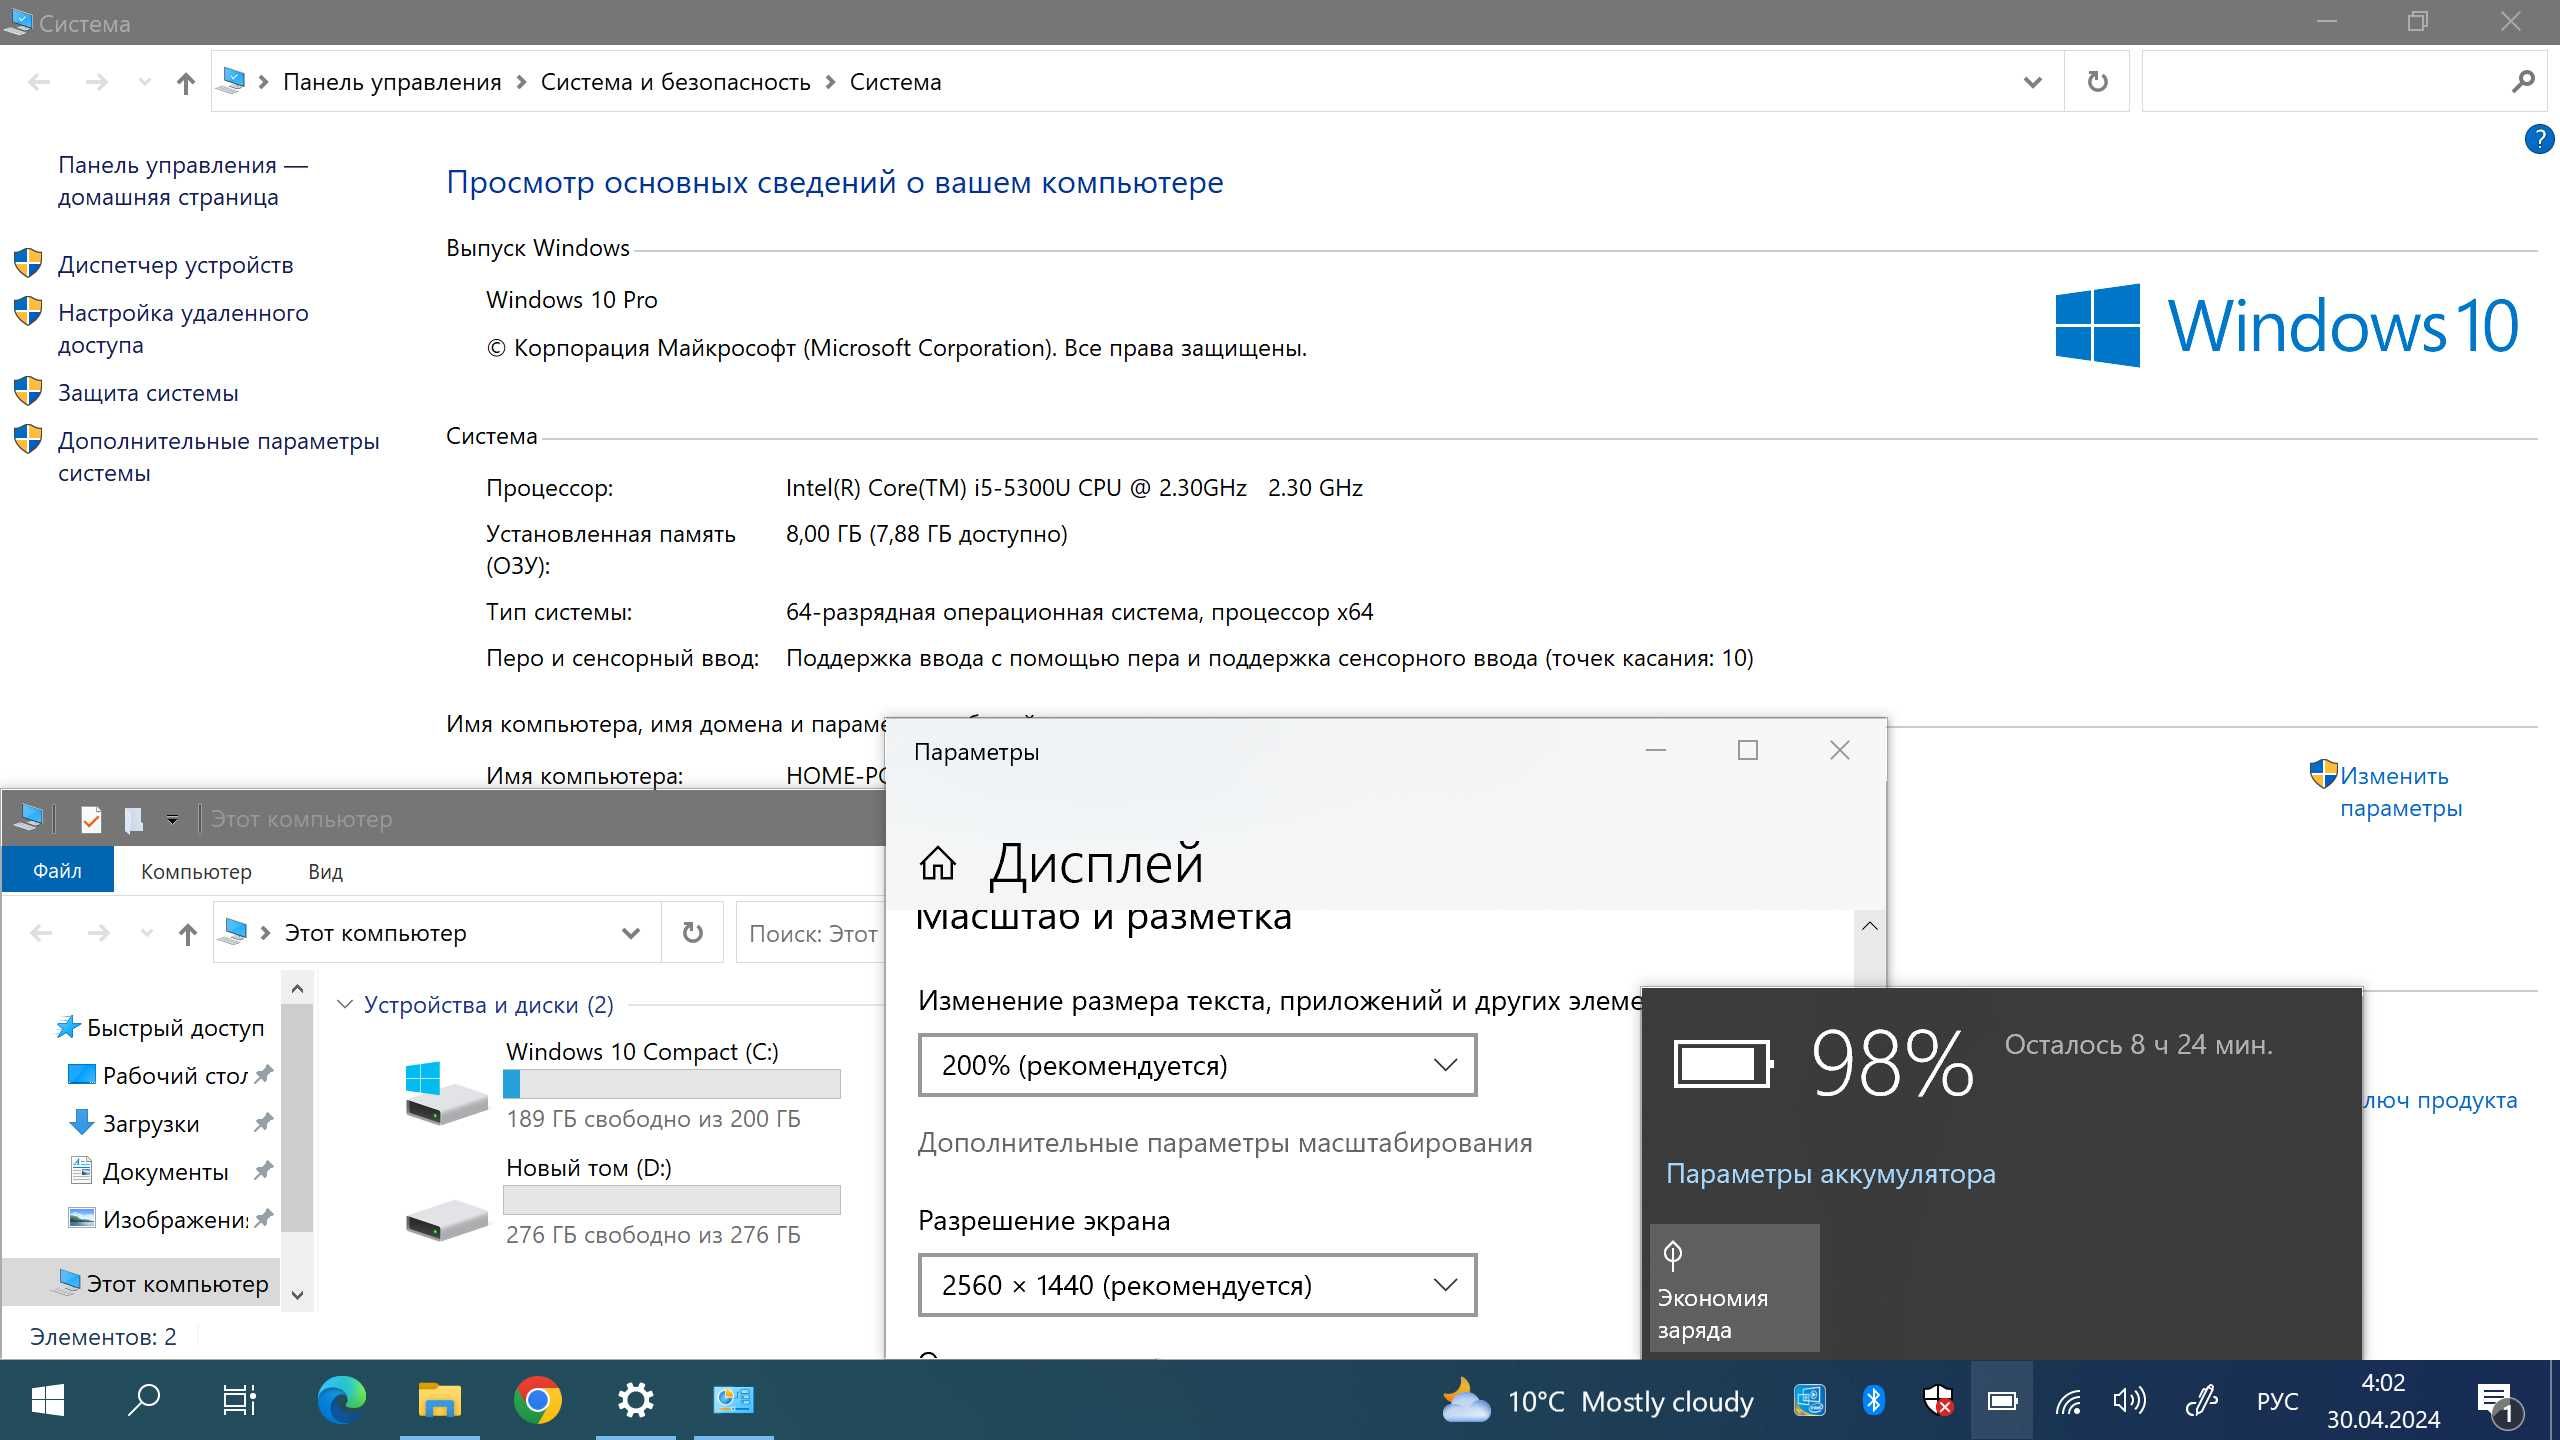This screenshot has width=2560, height=1440.
Task: Open Chrome from the taskbar
Action: (x=537, y=1400)
